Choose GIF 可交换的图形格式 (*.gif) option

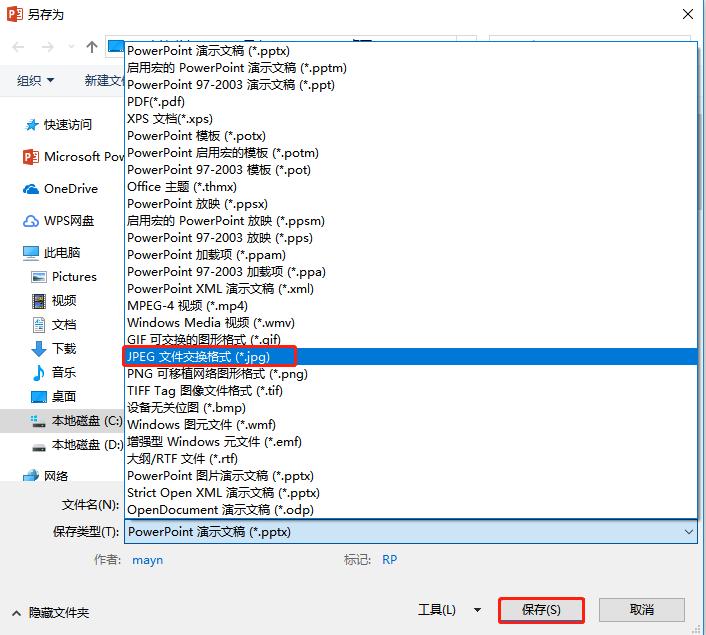click(411, 340)
